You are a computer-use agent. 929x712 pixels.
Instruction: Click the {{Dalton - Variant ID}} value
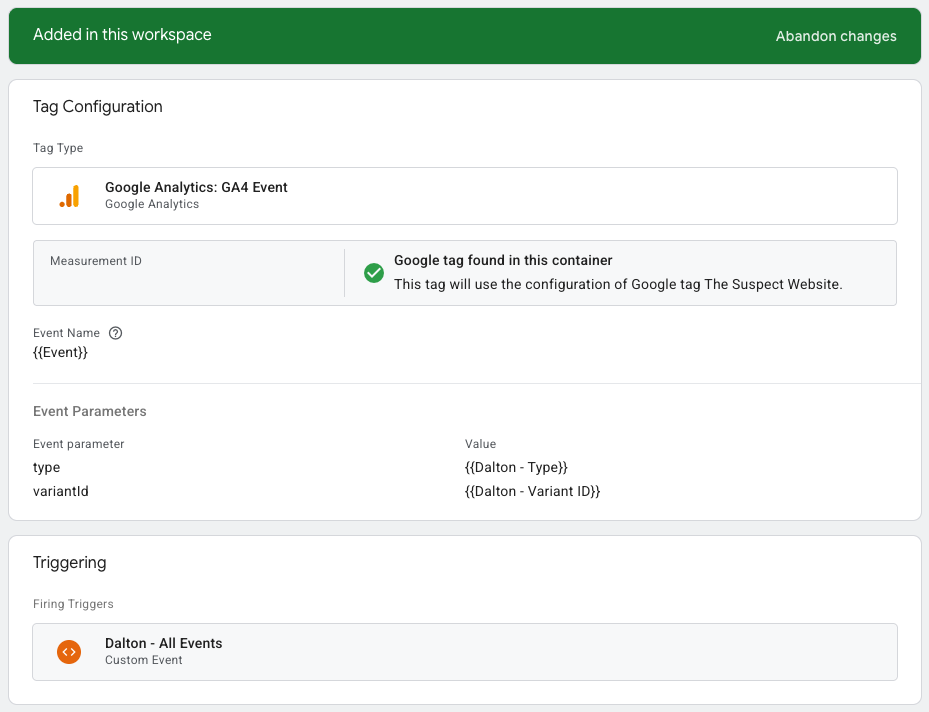pyautogui.click(x=532, y=491)
